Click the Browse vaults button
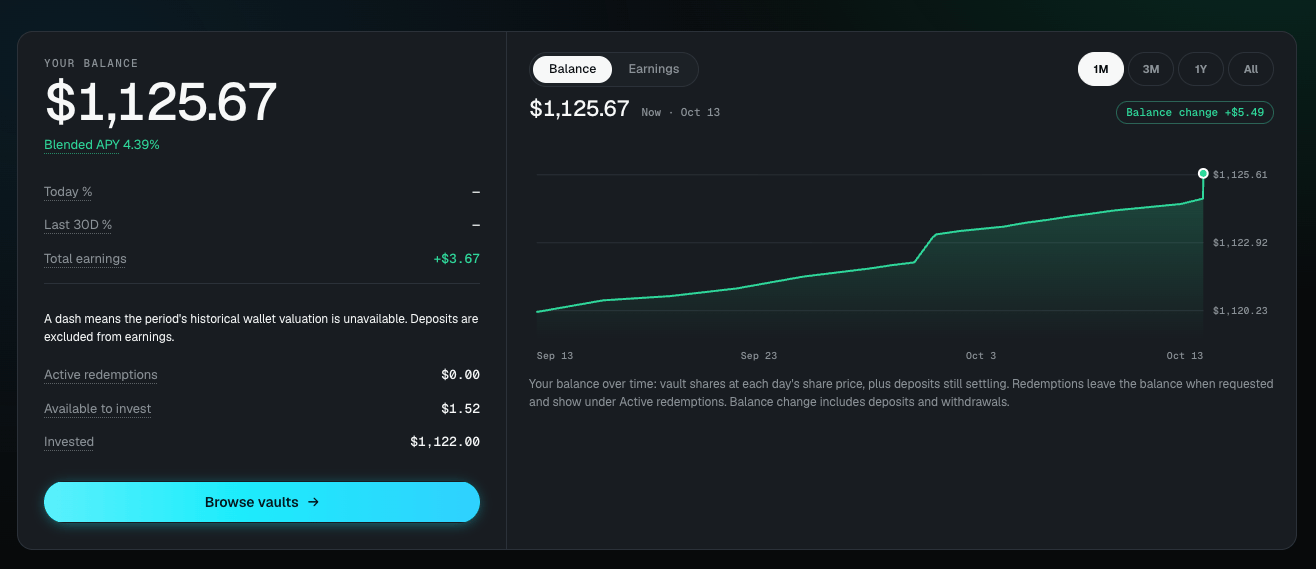The image size is (1316, 569). point(262,502)
